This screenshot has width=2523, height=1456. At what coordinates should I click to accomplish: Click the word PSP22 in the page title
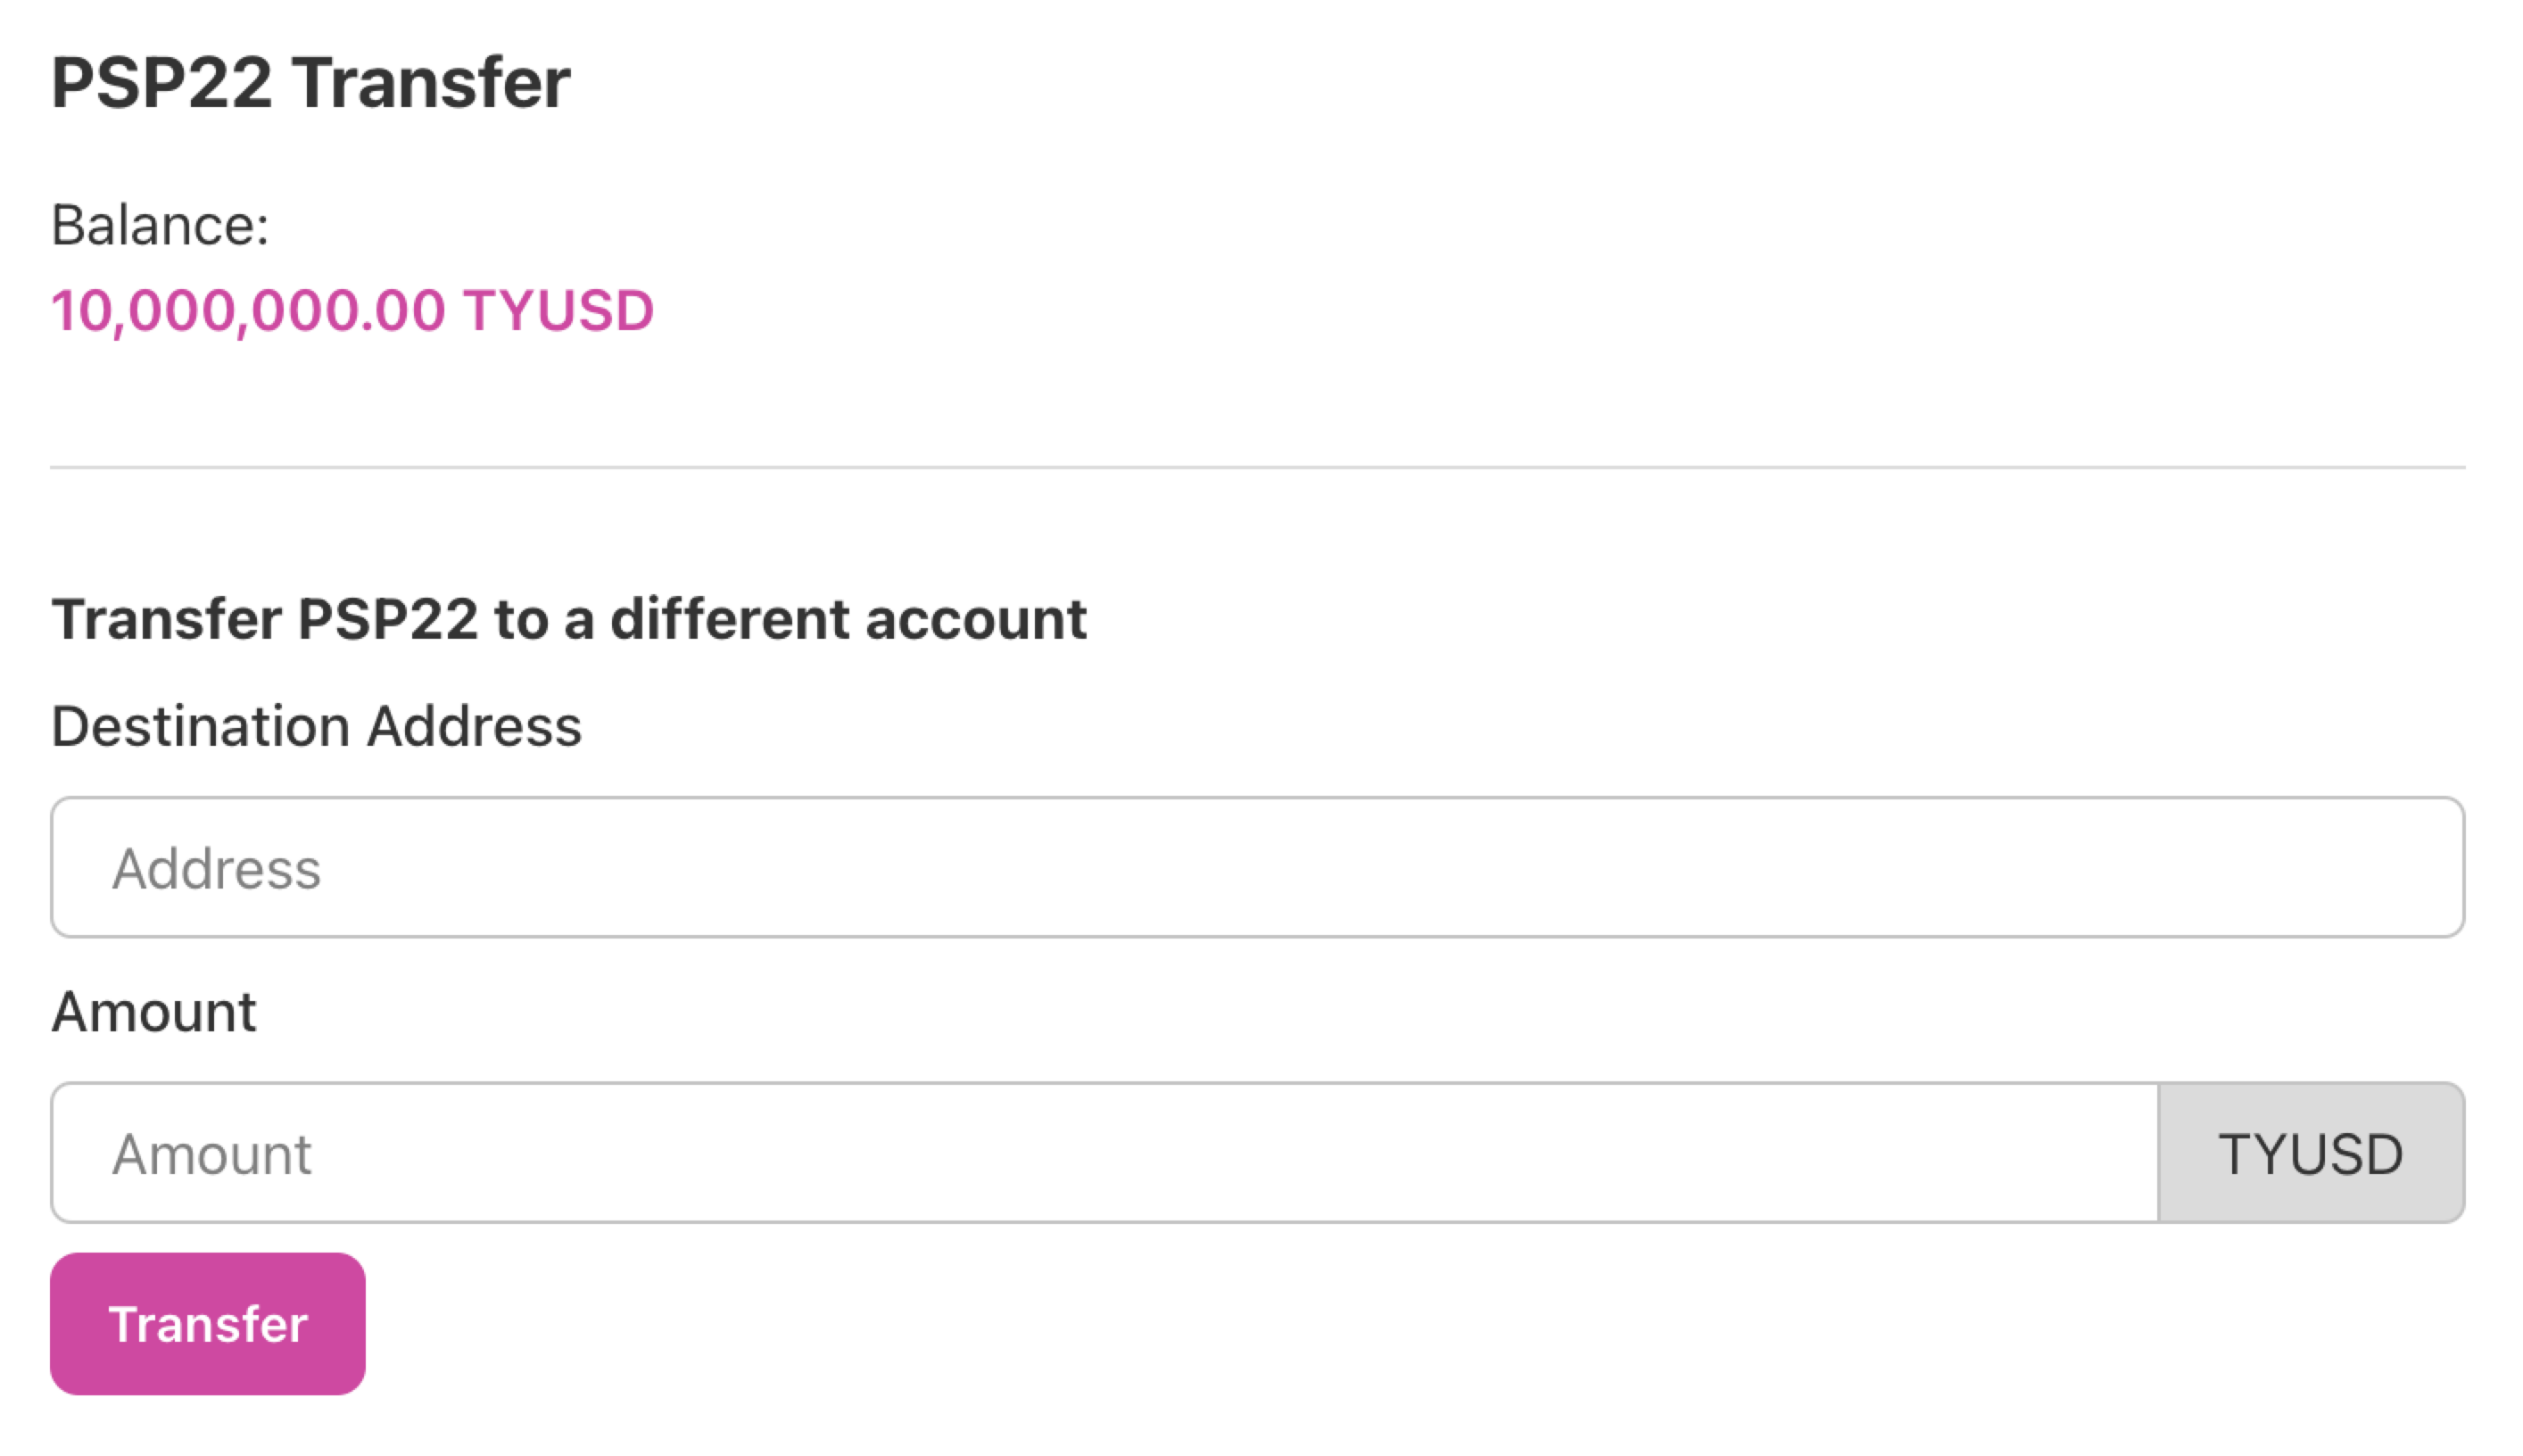point(161,82)
